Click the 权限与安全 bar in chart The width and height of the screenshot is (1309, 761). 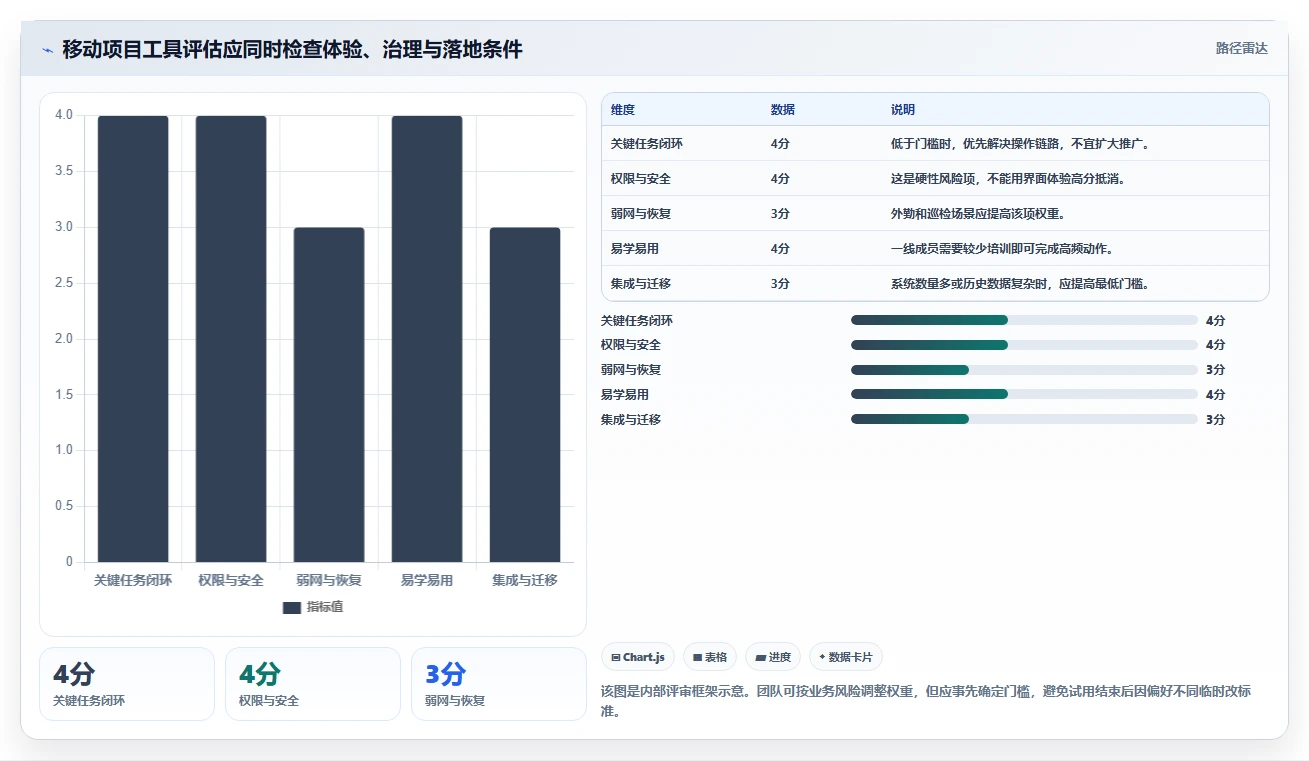tap(231, 339)
